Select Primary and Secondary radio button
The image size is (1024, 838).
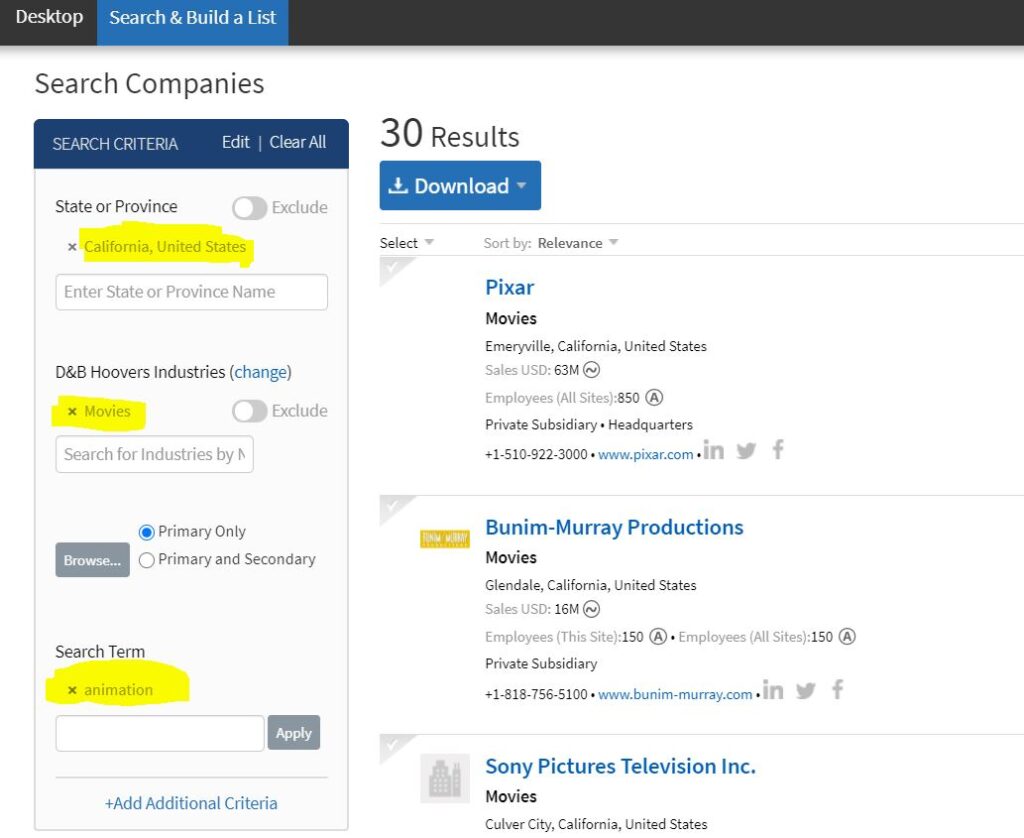coord(146,560)
